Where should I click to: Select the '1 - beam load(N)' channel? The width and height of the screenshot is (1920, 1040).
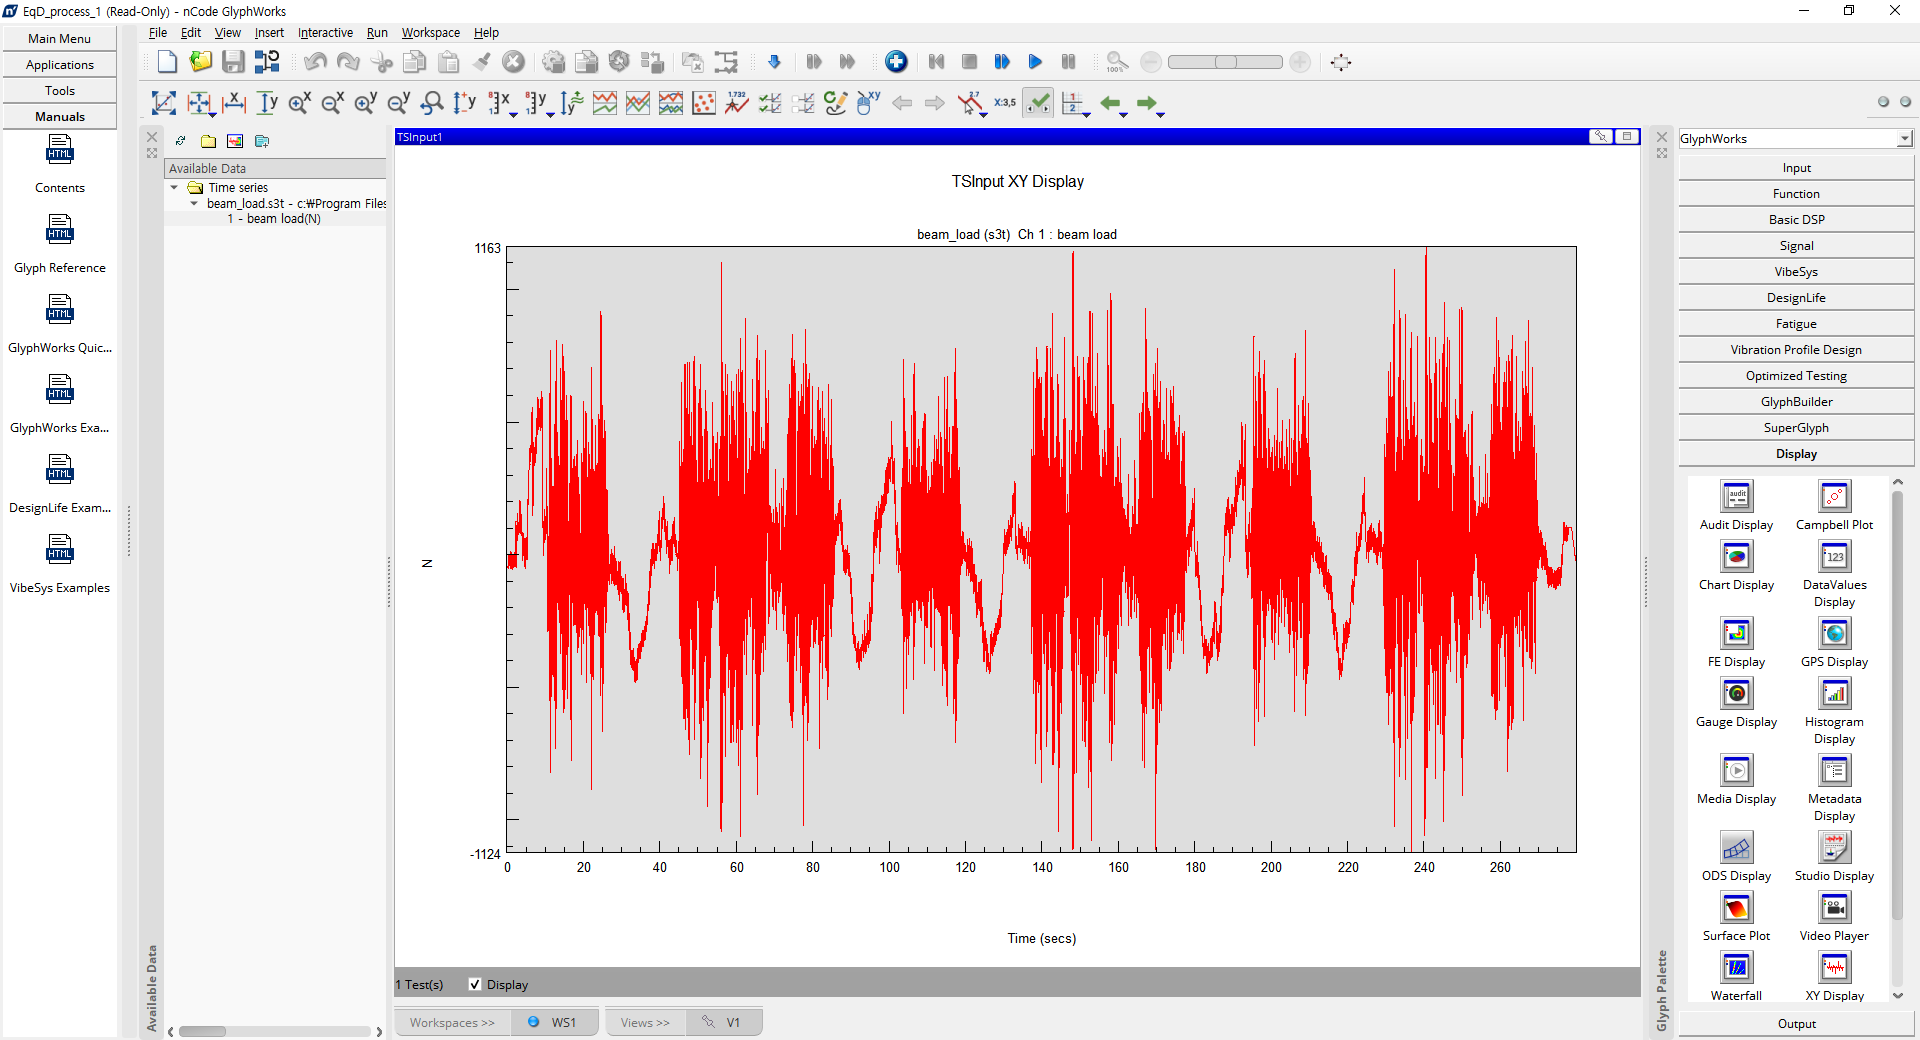click(x=274, y=219)
